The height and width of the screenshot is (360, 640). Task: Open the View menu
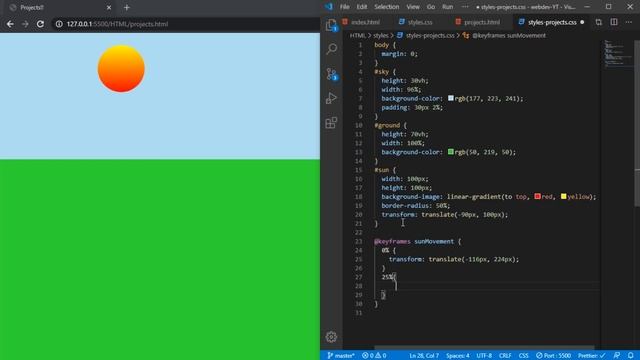point(413,7)
